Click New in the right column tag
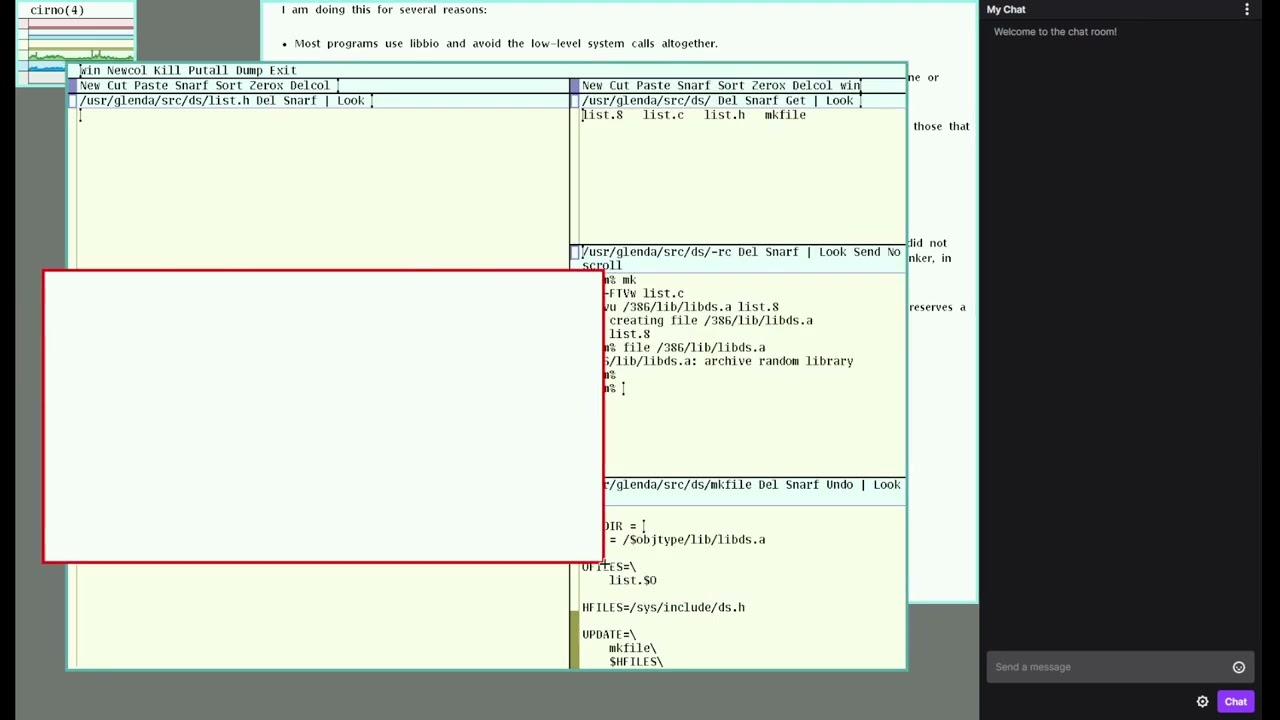Viewport: 1280px width, 720px height. tap(592, 86)
